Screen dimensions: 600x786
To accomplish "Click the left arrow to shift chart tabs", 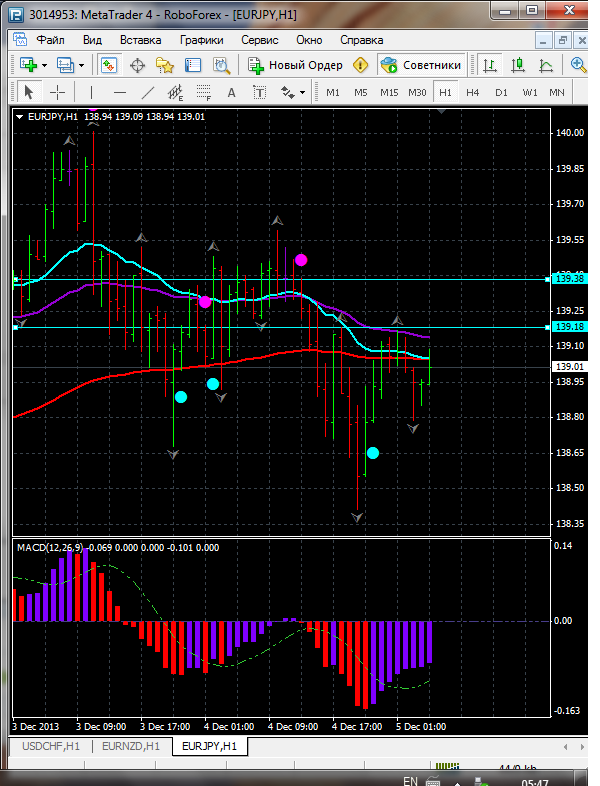I will point(565,746).
